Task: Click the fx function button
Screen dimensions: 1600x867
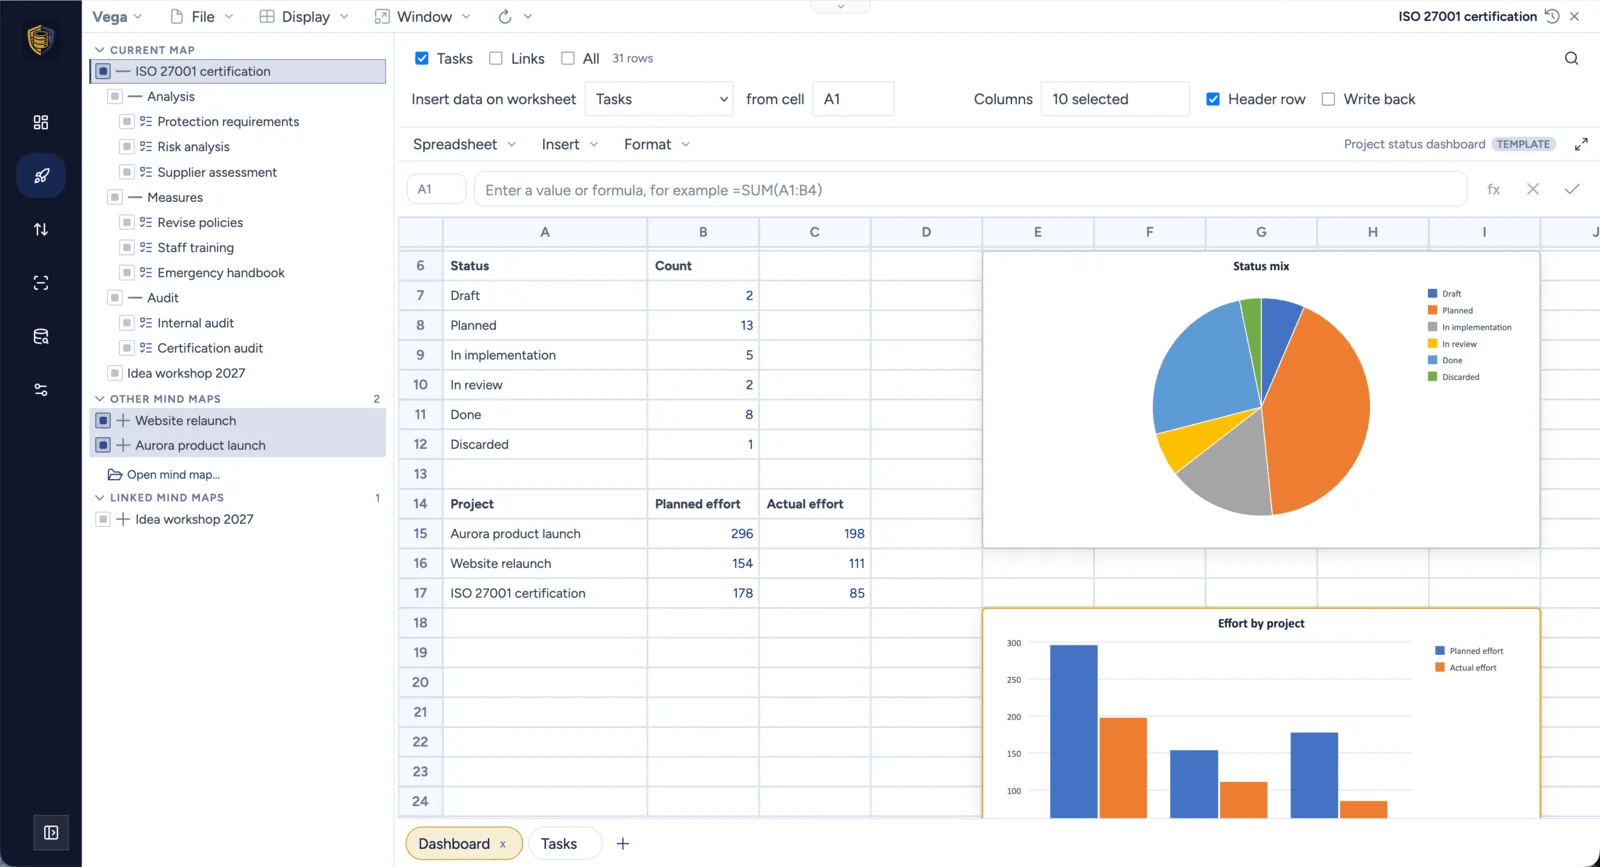Action: tap(1493, 189)
